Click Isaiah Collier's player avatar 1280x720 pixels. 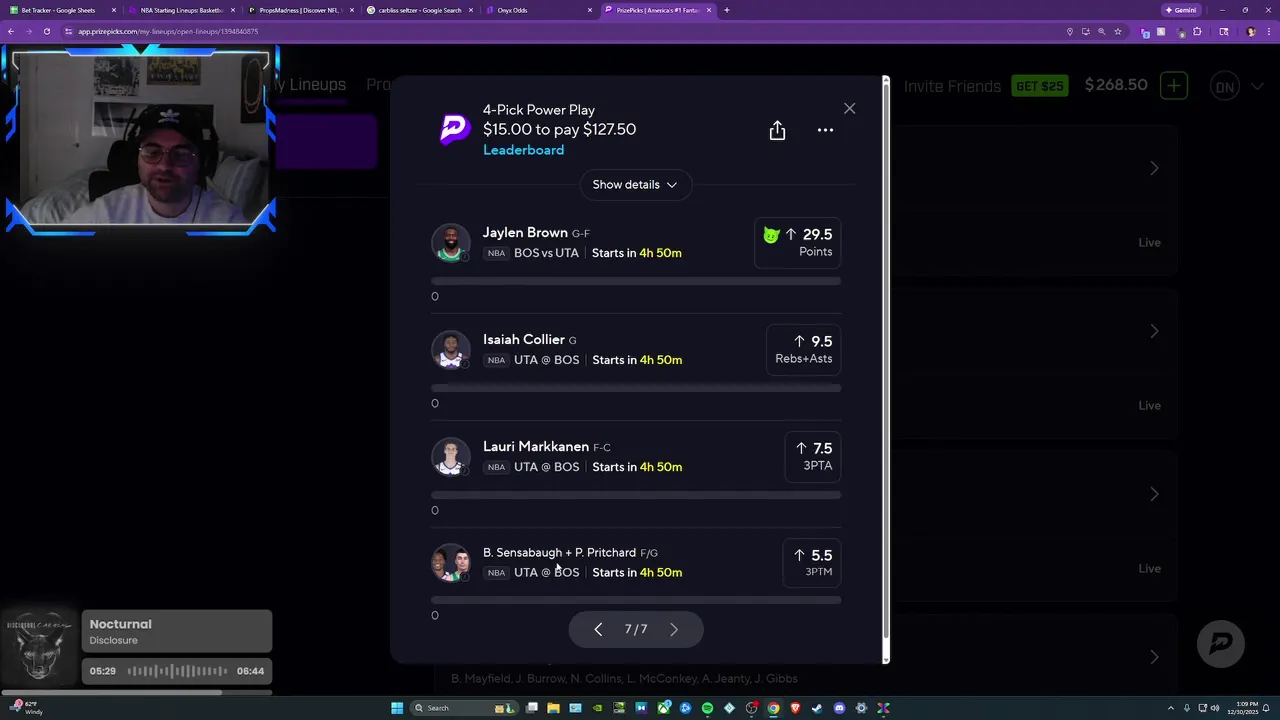click(x=450, y=350)
